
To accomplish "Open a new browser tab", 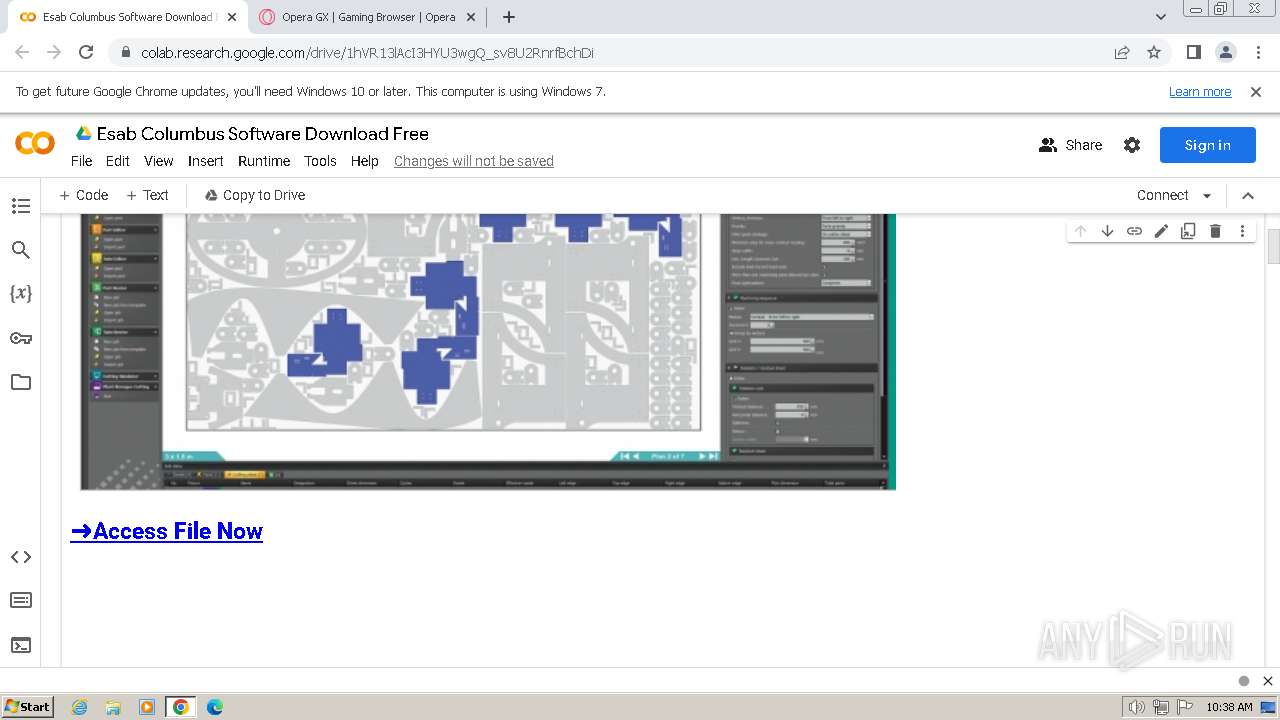I will (x=509, y=17).
